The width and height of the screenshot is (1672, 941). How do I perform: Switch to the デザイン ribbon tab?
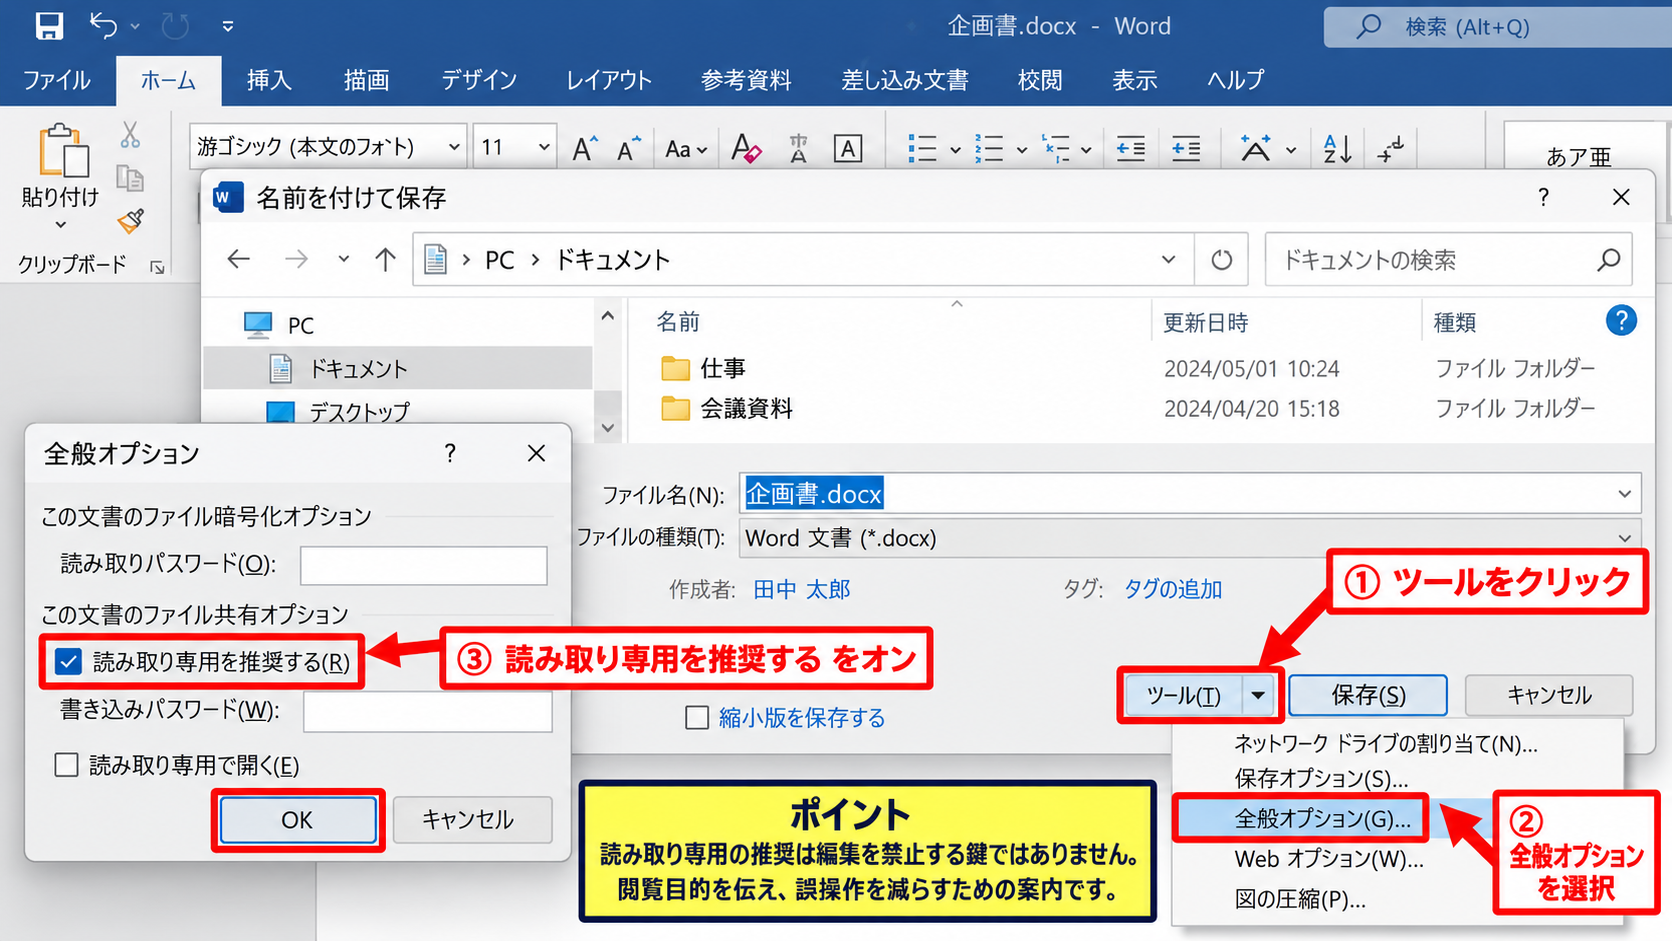click(x=479, y=80)
